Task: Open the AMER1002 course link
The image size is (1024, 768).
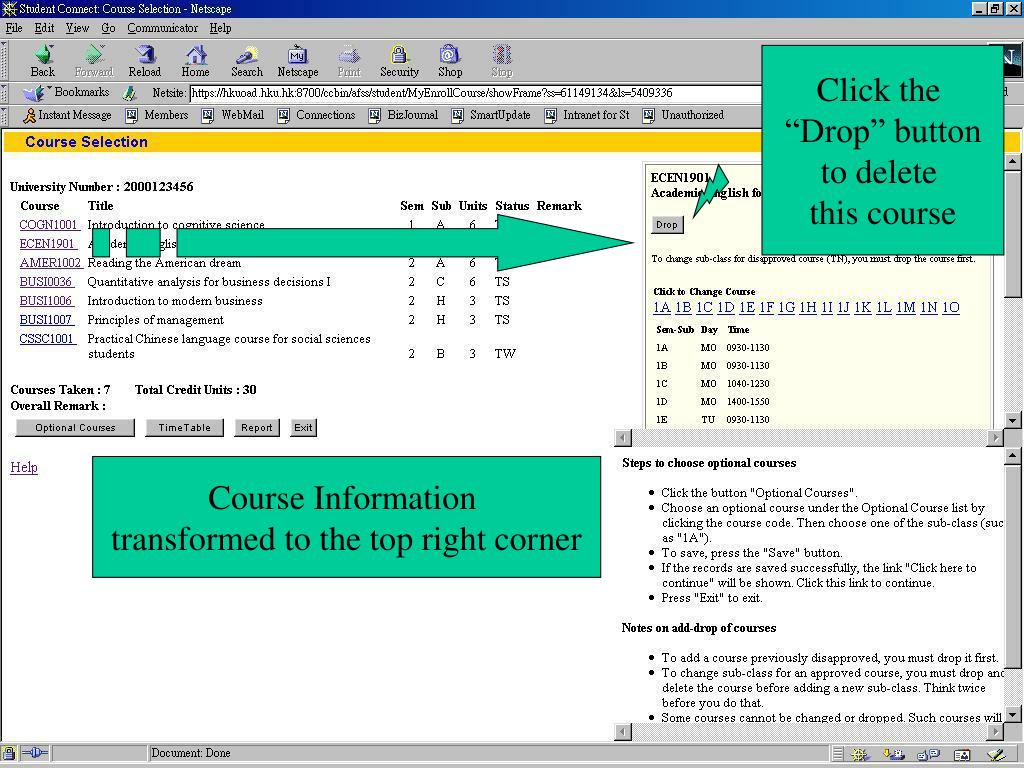Action: point(50,263)
